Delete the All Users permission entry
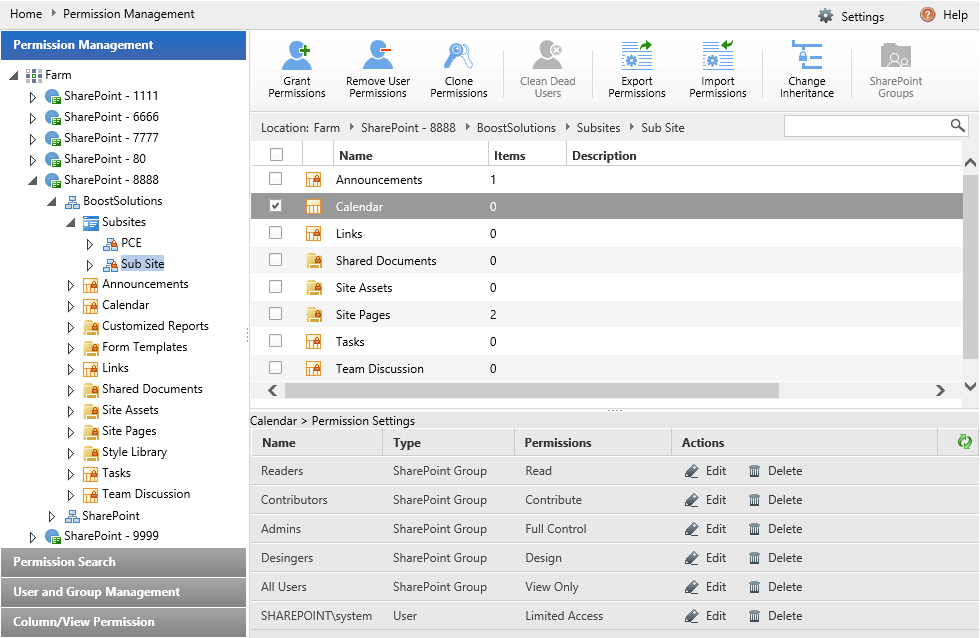Image resolution: width=980 pixels, height=638 pixels. (x=776, y=587)
